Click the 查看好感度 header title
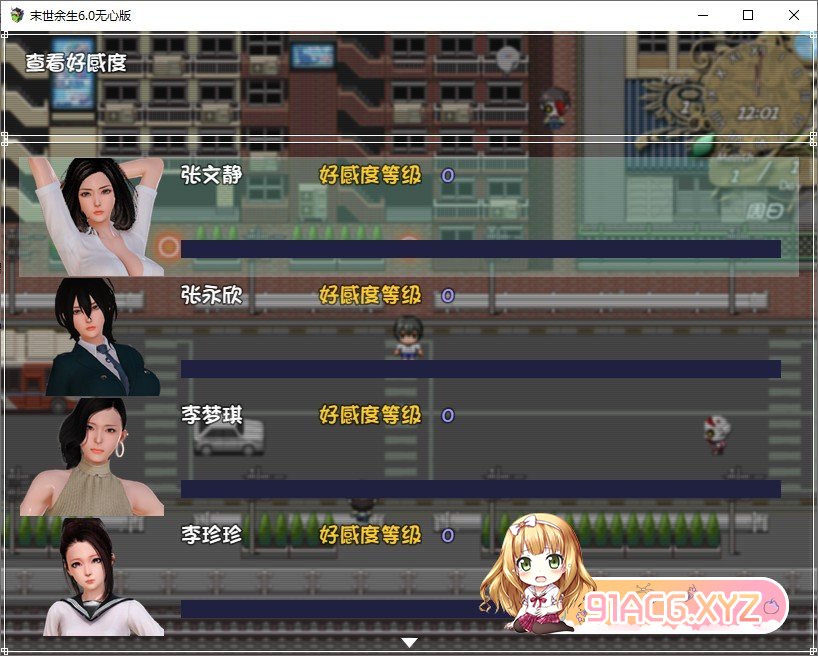Viewport: 818px width, 656px height. pos(76,62)
